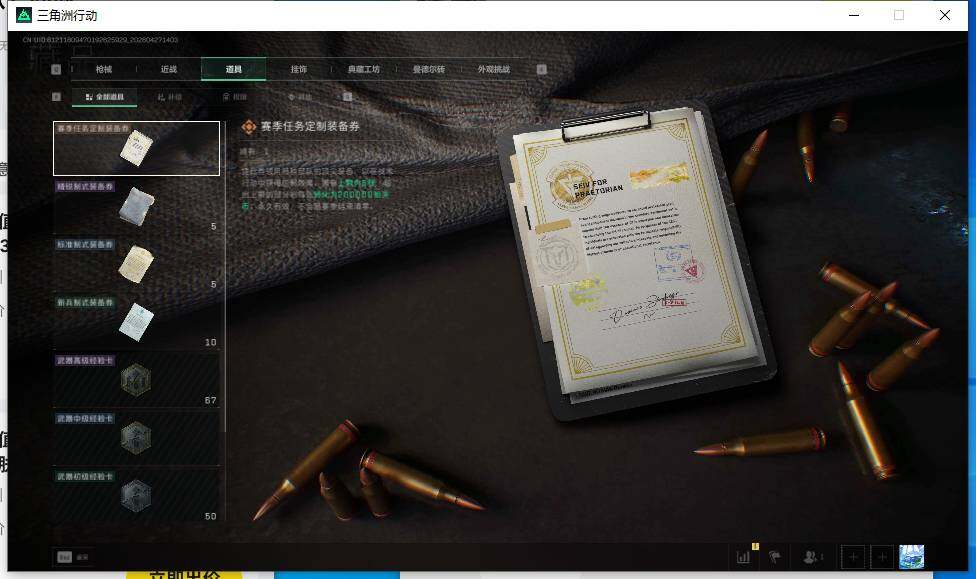This screenshot has height=579, width=976.
Task: Select the 道具 tab
Action: pos(233,69)
